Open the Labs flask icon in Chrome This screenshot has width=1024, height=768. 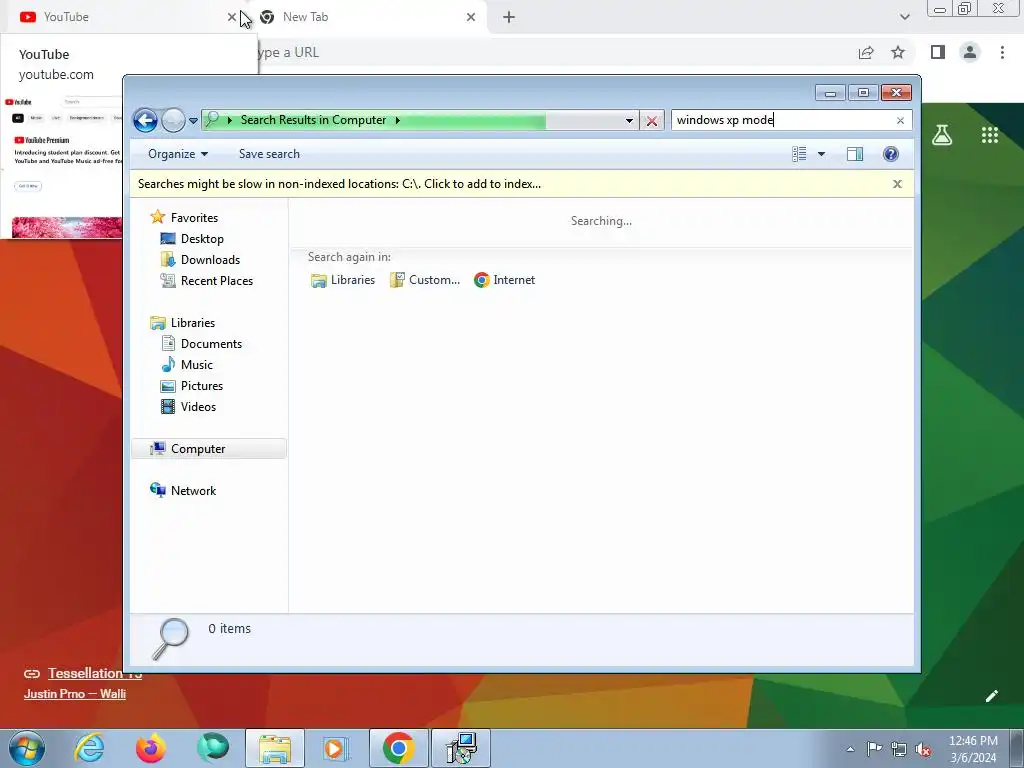coord(942,135)
